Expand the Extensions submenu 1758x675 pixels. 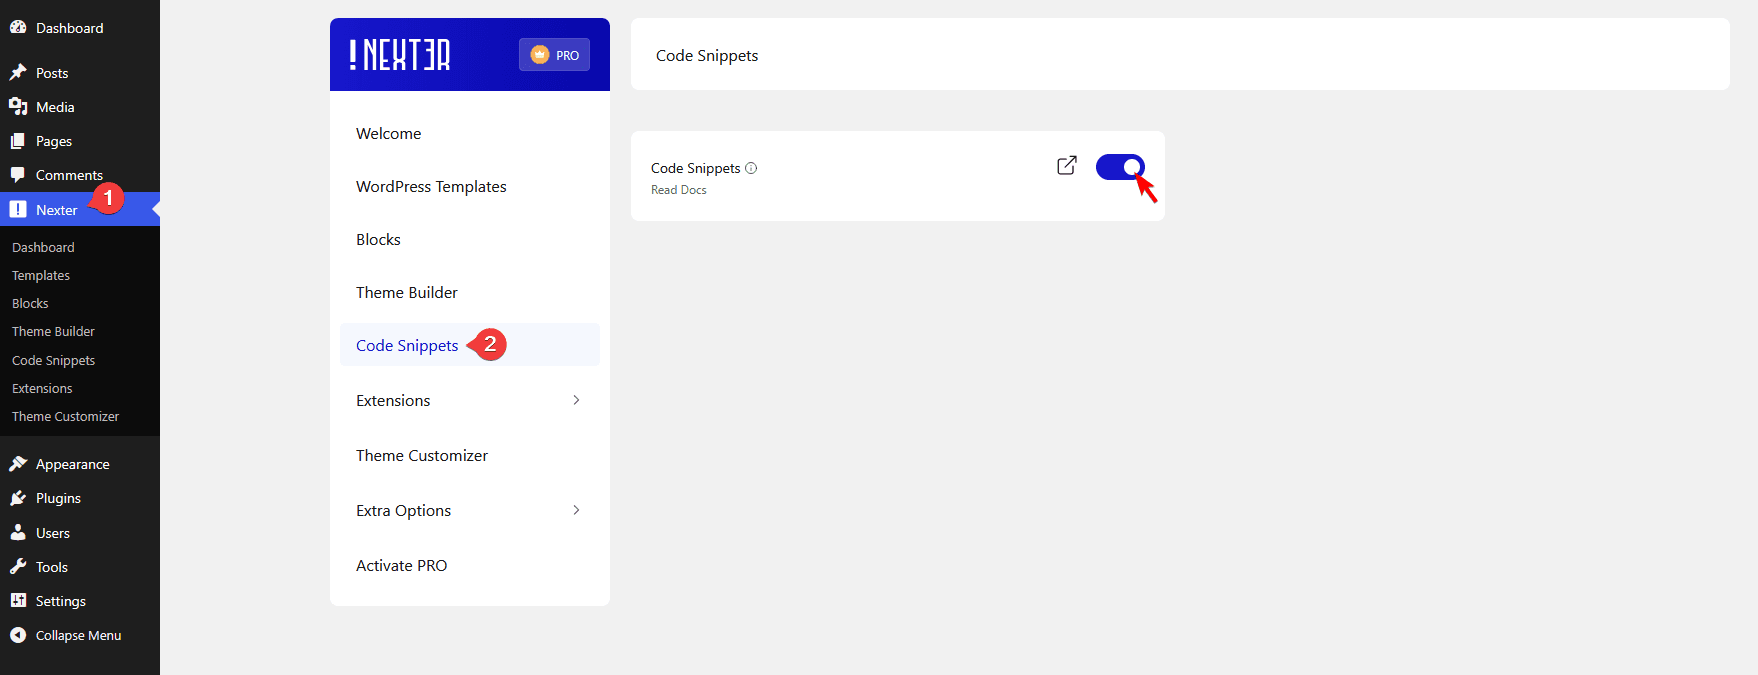click(576, 399)
